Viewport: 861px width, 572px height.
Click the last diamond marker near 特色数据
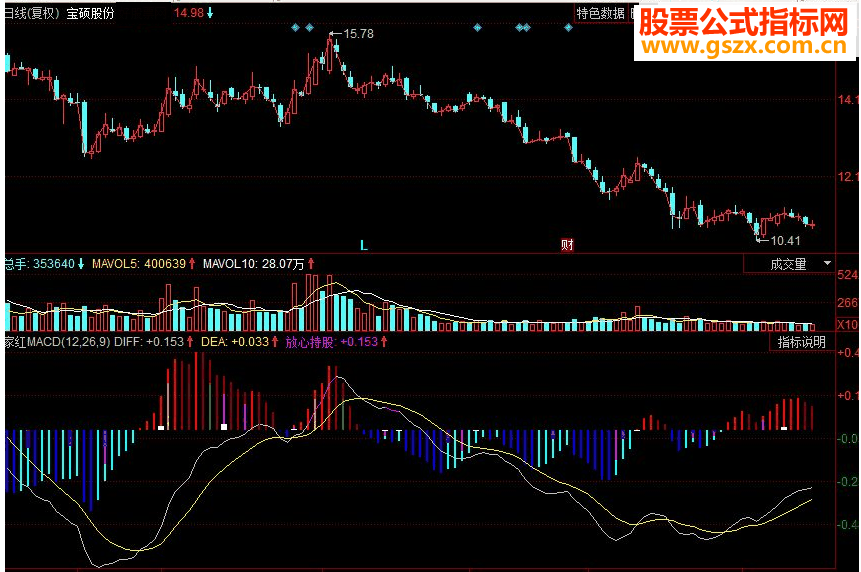click(x=568, y=27)
